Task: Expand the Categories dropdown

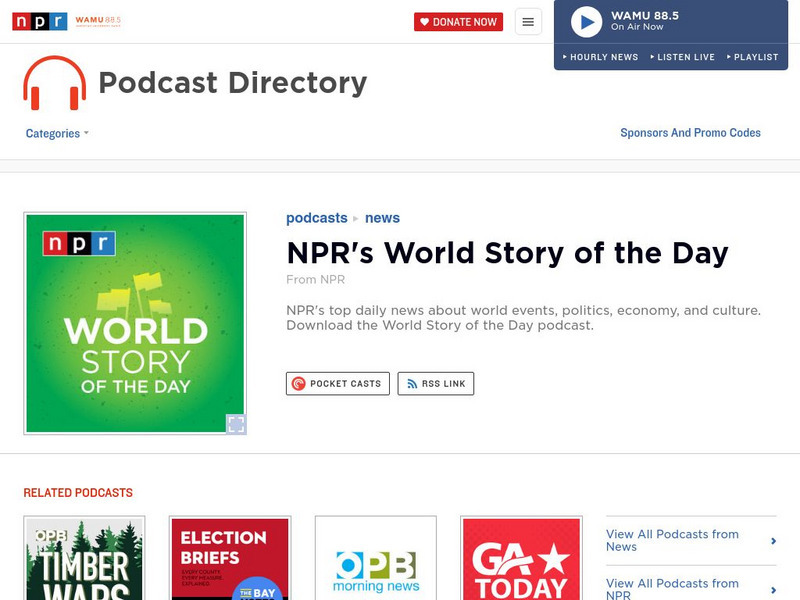Action: click(x=57, y=134)
